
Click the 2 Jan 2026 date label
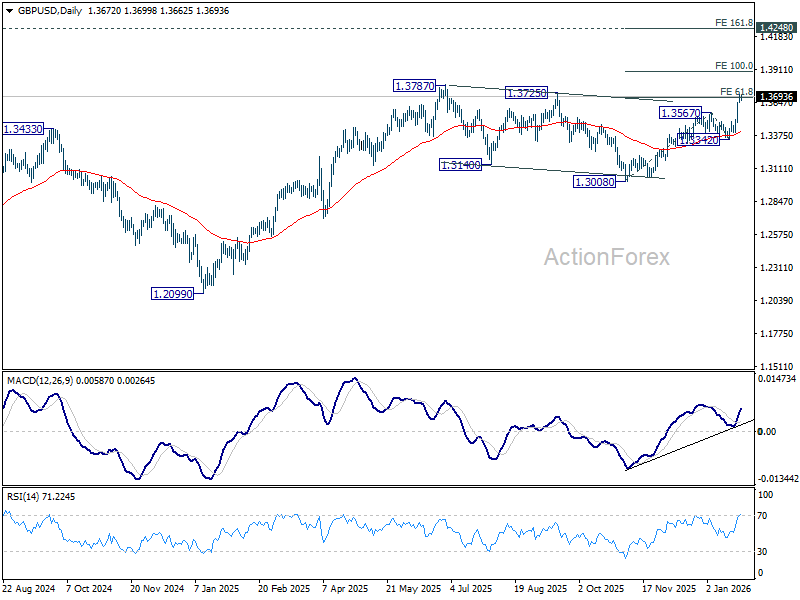coord(729,588)
